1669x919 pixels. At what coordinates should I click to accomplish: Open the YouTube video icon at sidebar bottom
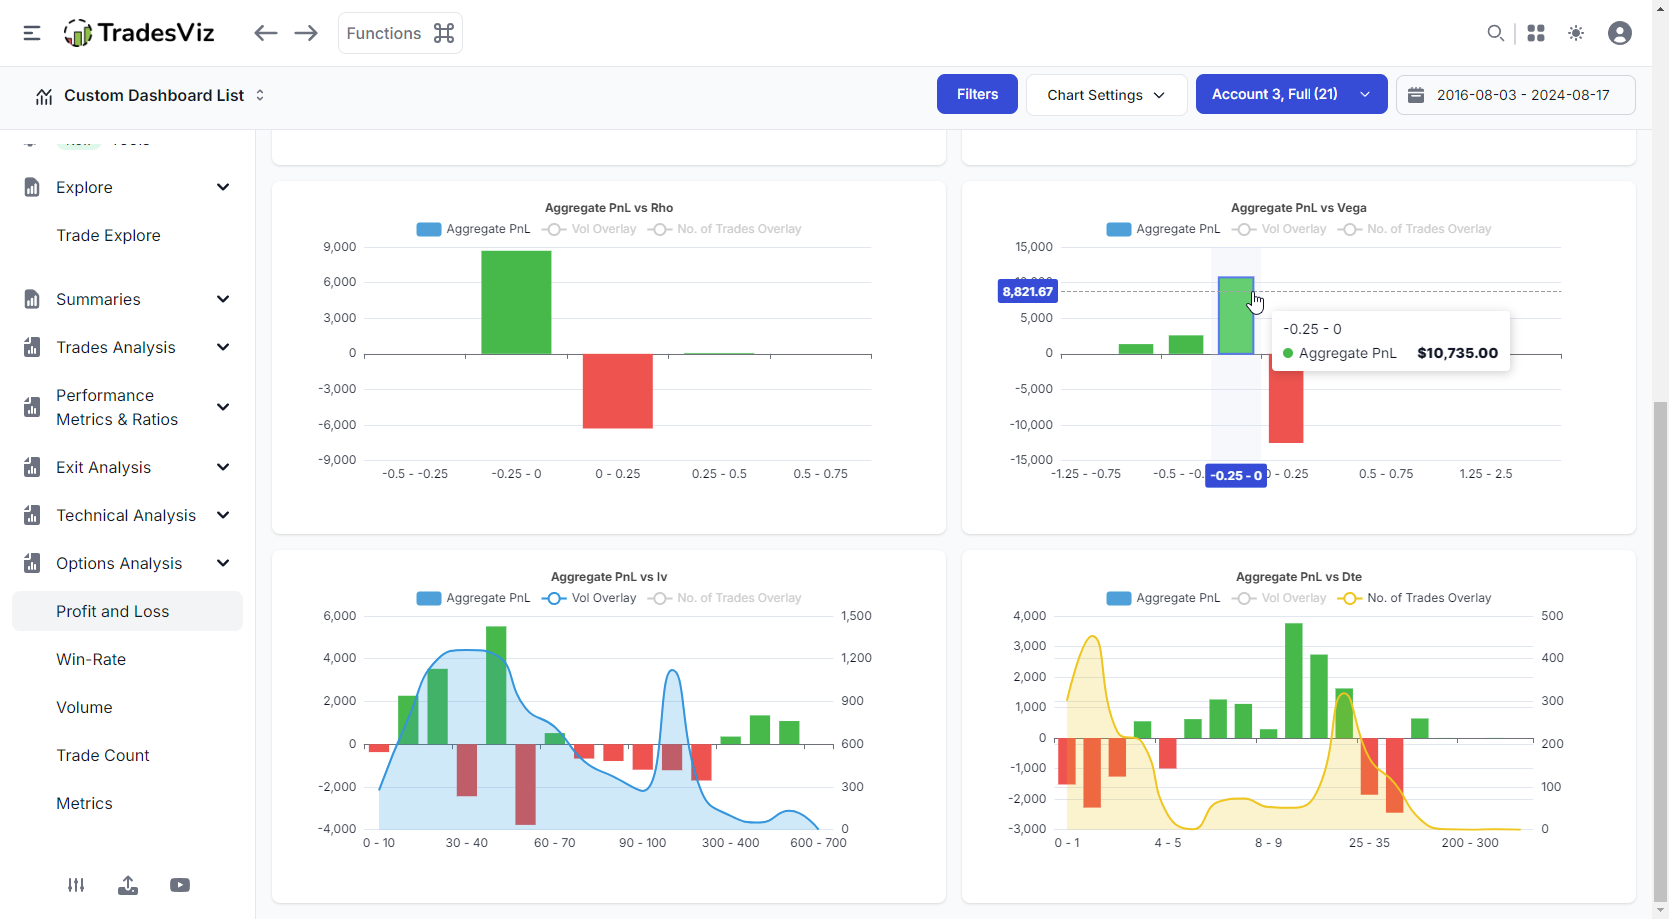coord(180,885)
